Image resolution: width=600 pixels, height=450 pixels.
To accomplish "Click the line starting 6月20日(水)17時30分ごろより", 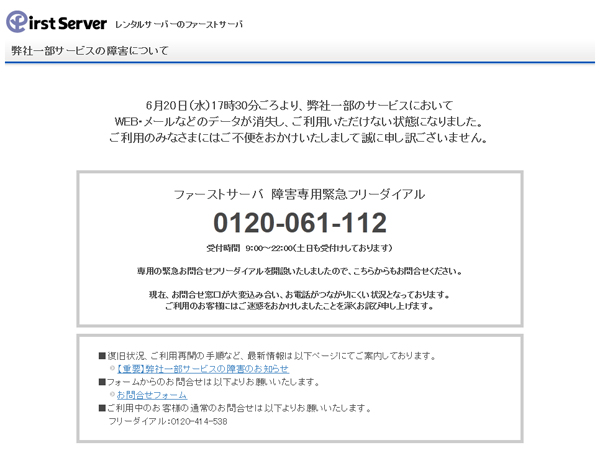I will point(299,105).
